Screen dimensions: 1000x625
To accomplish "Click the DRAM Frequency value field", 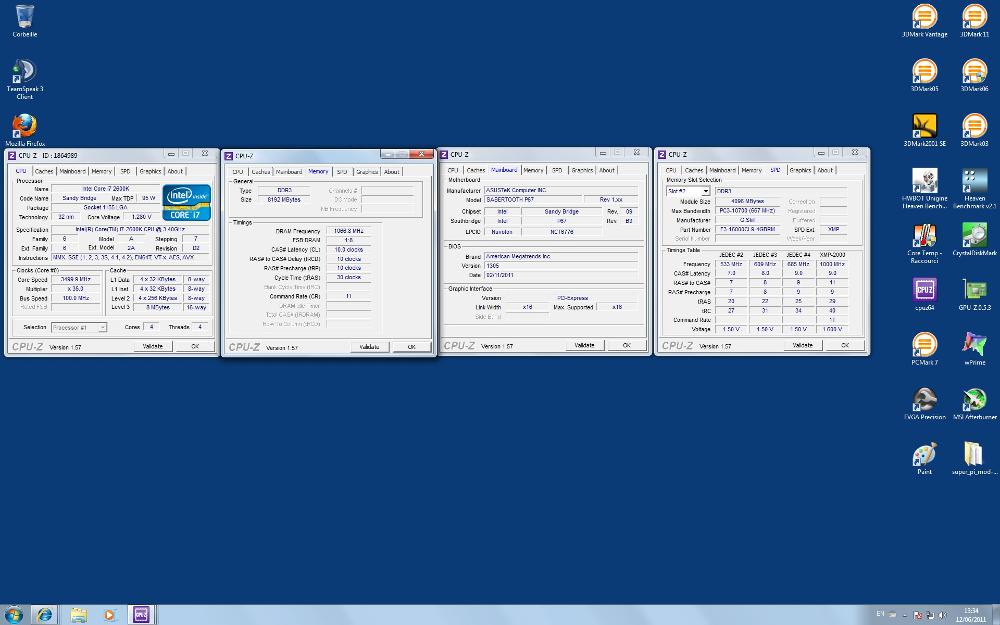I will pos(348,231).
